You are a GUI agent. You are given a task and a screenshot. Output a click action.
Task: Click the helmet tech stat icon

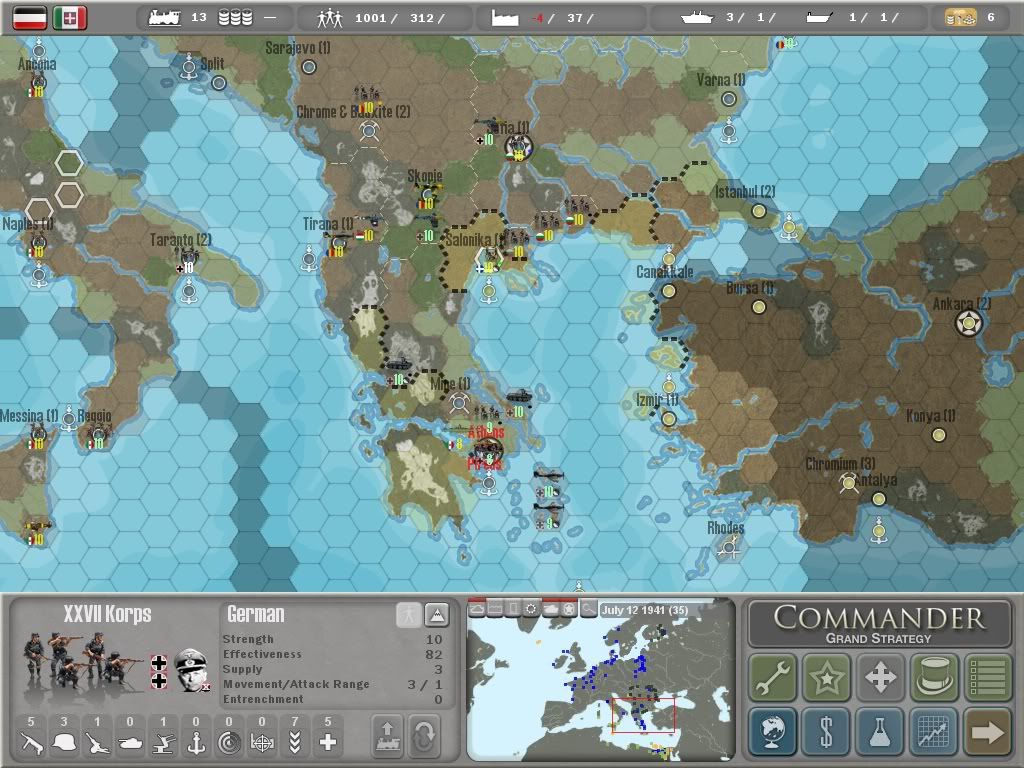(x=64, y=743)
